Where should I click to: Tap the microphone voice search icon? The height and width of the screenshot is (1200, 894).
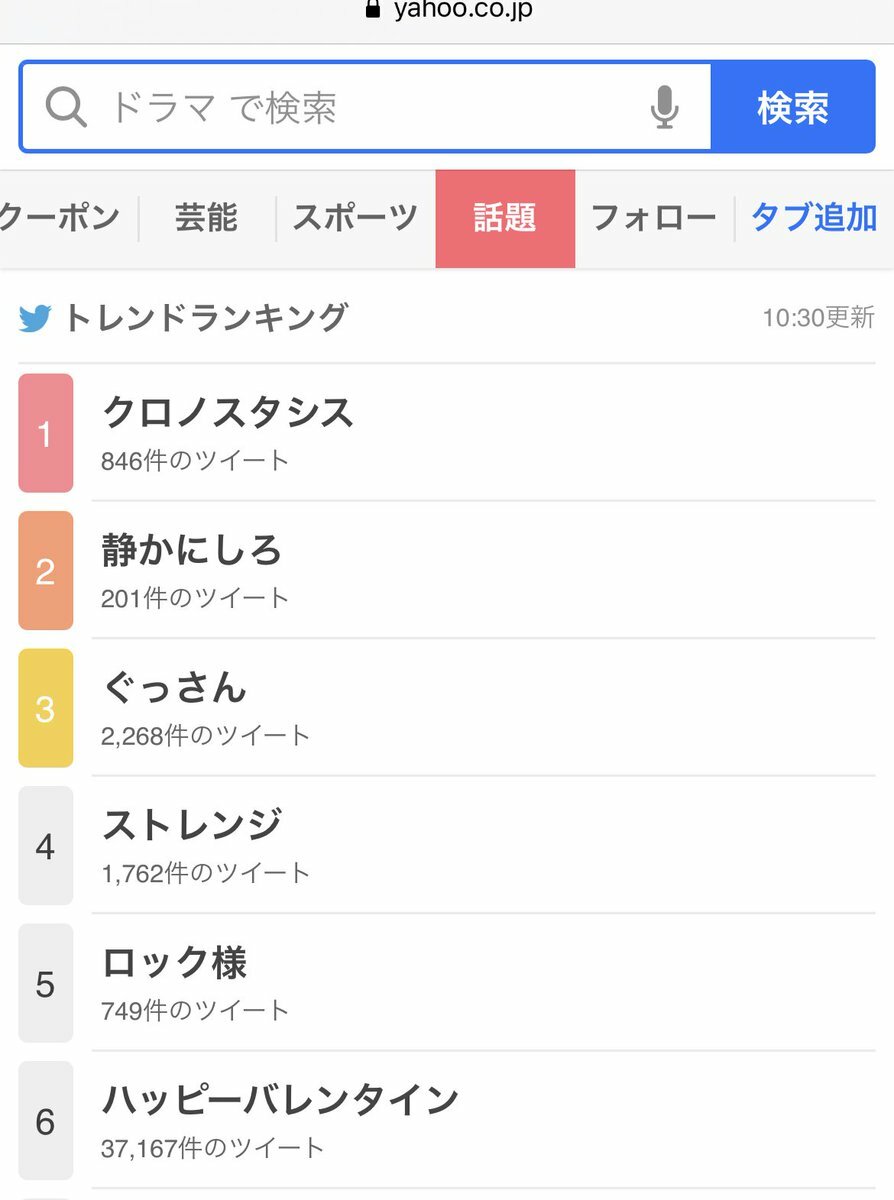[665, 107]
